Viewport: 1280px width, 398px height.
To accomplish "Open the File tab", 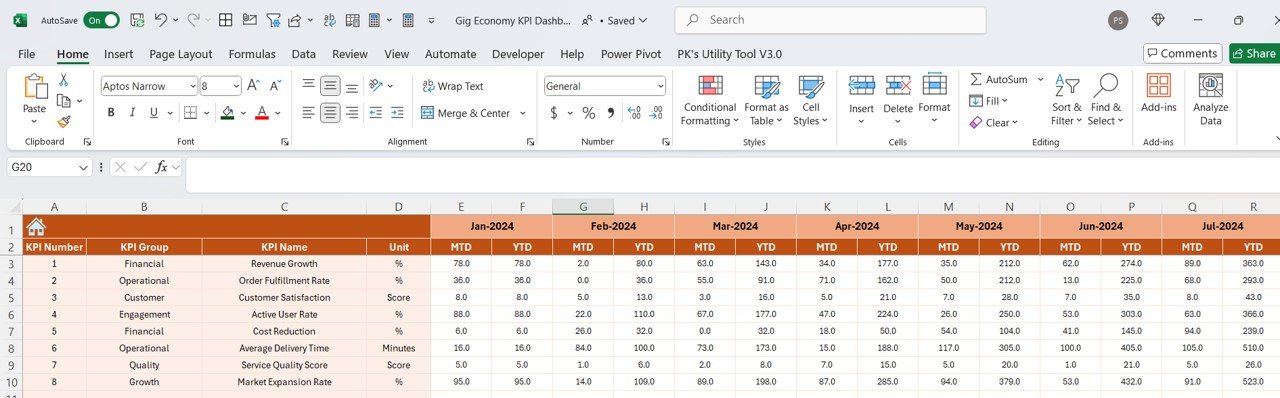I will (x=27, y=54).
